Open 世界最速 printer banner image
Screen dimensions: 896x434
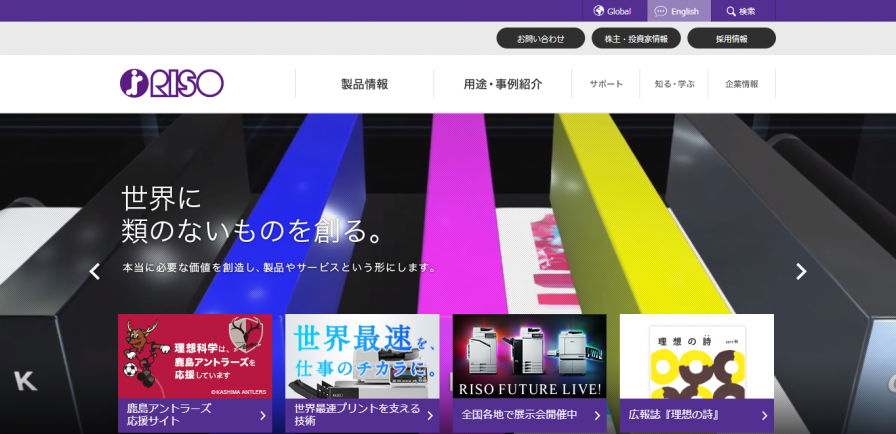pos(362,356)
